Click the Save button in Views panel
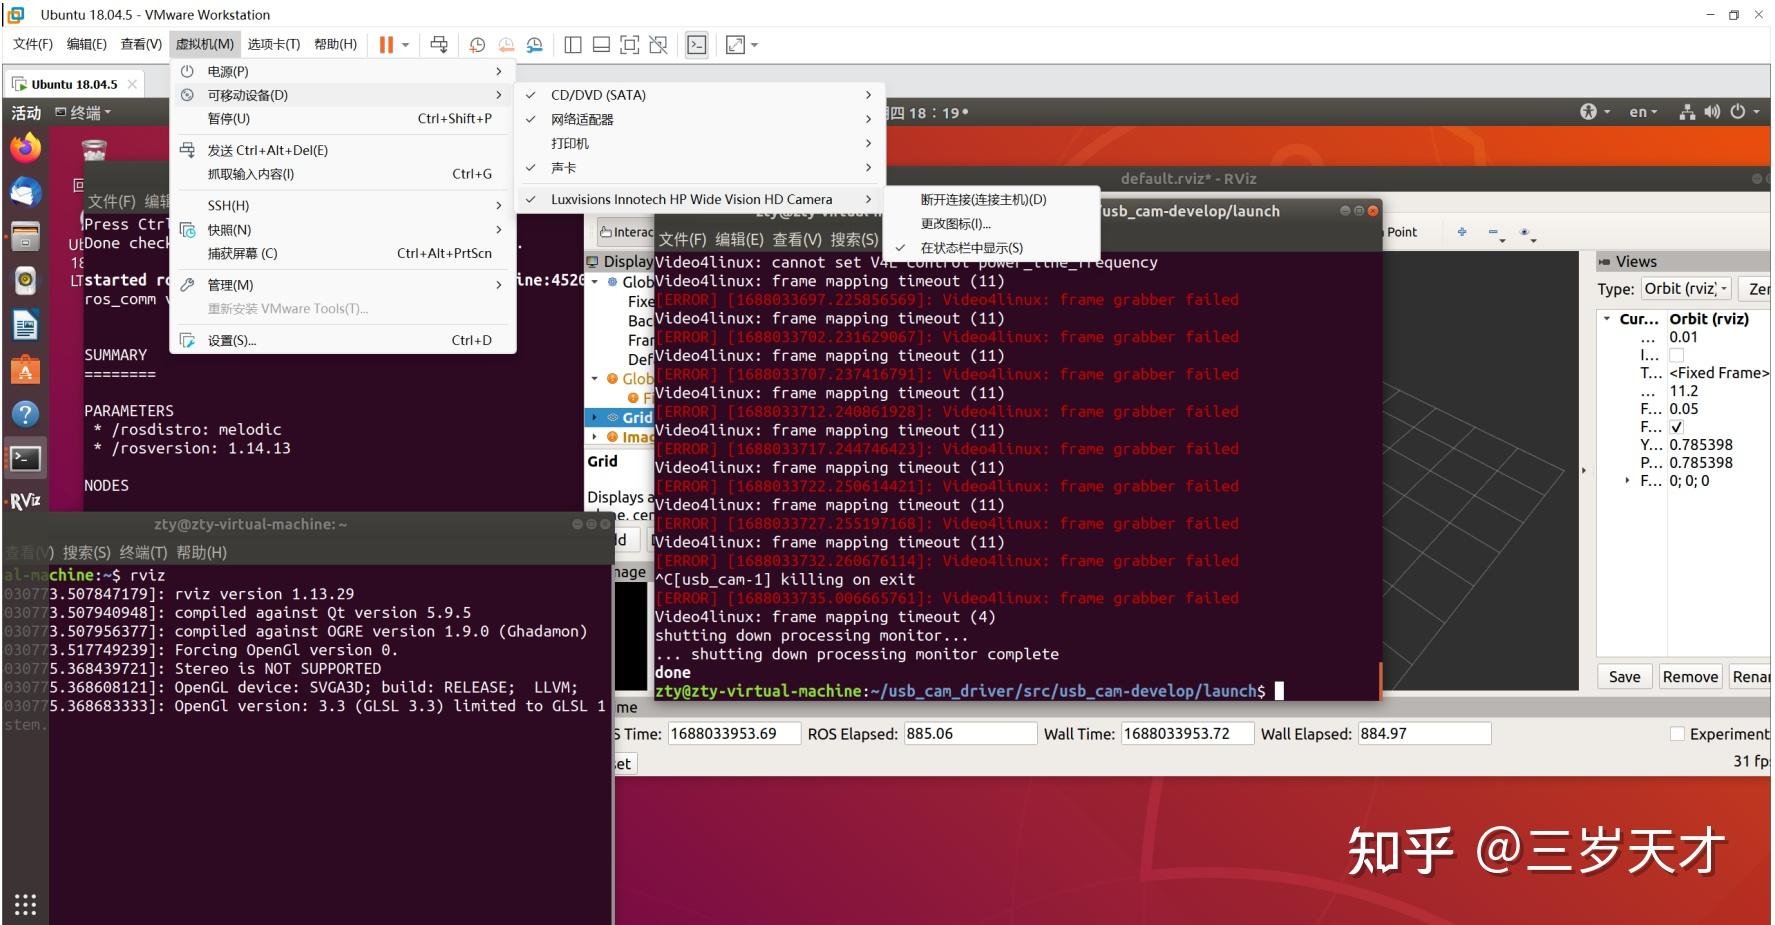Image resolution: width=1775 pixels, height=925 pixels. (1624, 677)
